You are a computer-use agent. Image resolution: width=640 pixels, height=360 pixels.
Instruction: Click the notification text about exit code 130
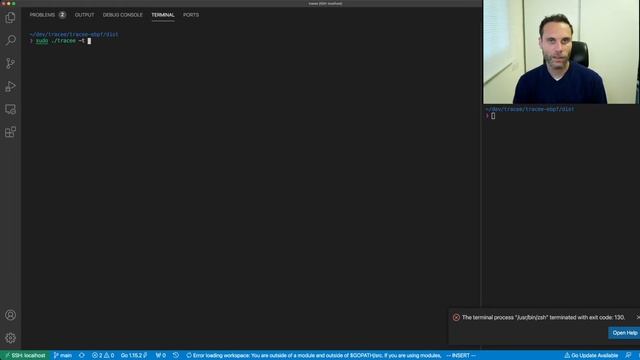pos(543,317)
